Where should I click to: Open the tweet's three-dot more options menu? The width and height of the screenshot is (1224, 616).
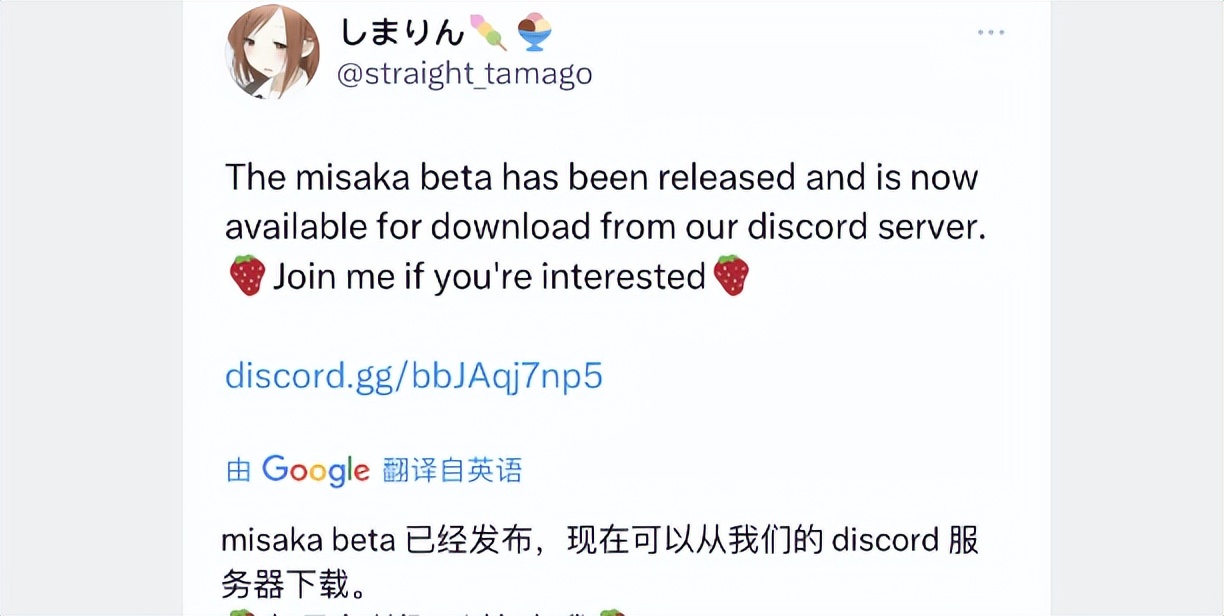[990, 33]
